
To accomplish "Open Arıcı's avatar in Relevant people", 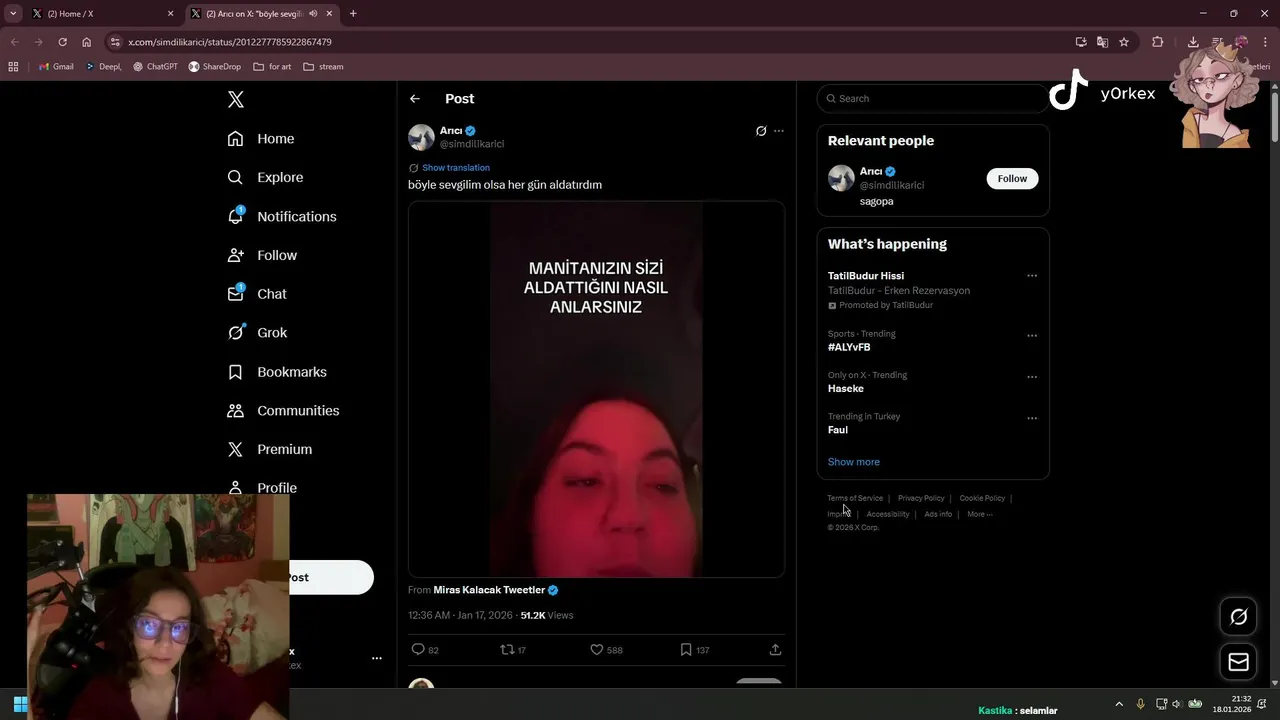I will click(x=841, y=178).
